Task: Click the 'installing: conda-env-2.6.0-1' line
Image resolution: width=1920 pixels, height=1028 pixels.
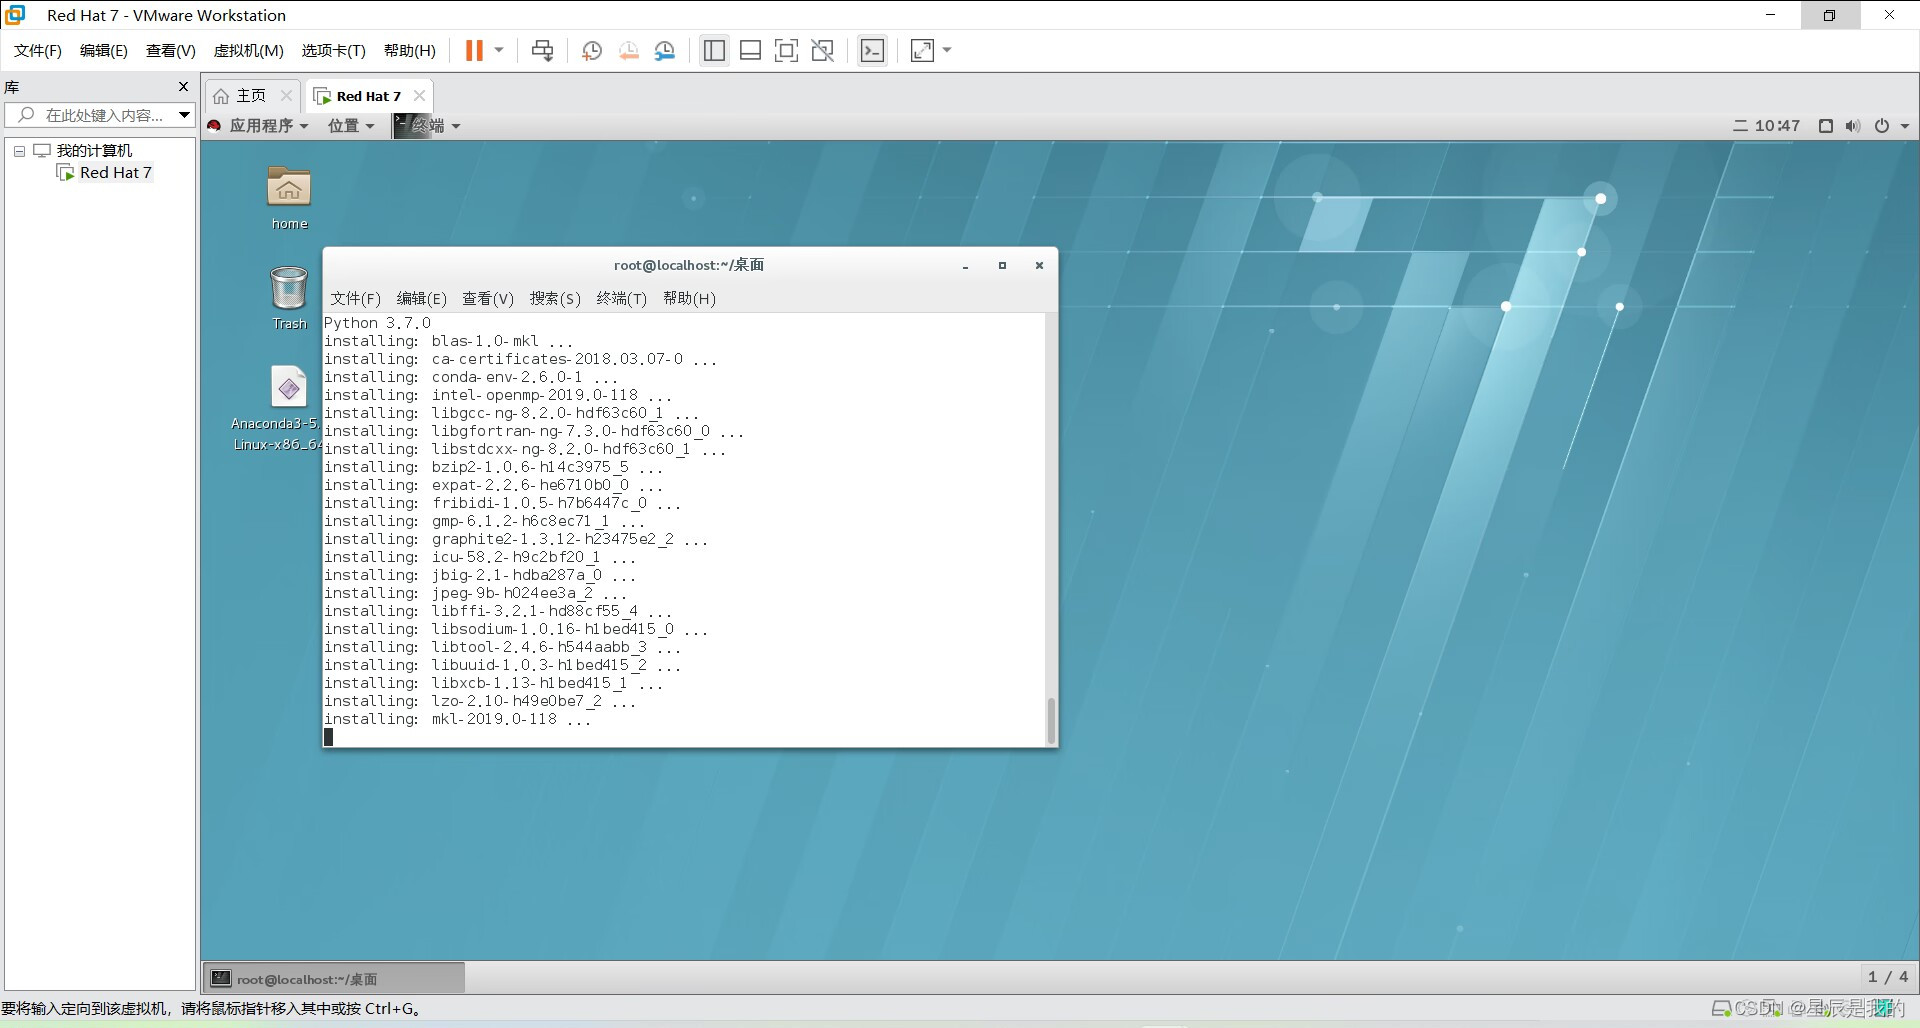Action: pyautogui.click(x=470, y=377)
